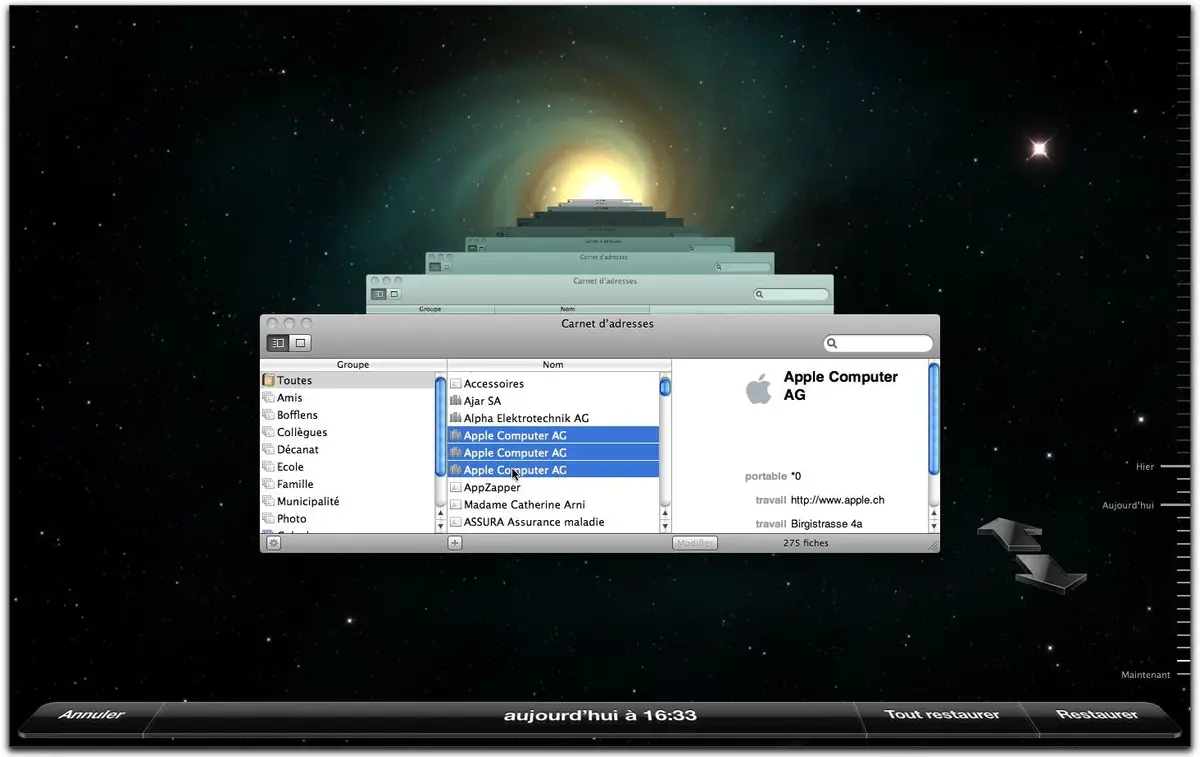Jump to Maintenant on the timeline

[1145, 675]
